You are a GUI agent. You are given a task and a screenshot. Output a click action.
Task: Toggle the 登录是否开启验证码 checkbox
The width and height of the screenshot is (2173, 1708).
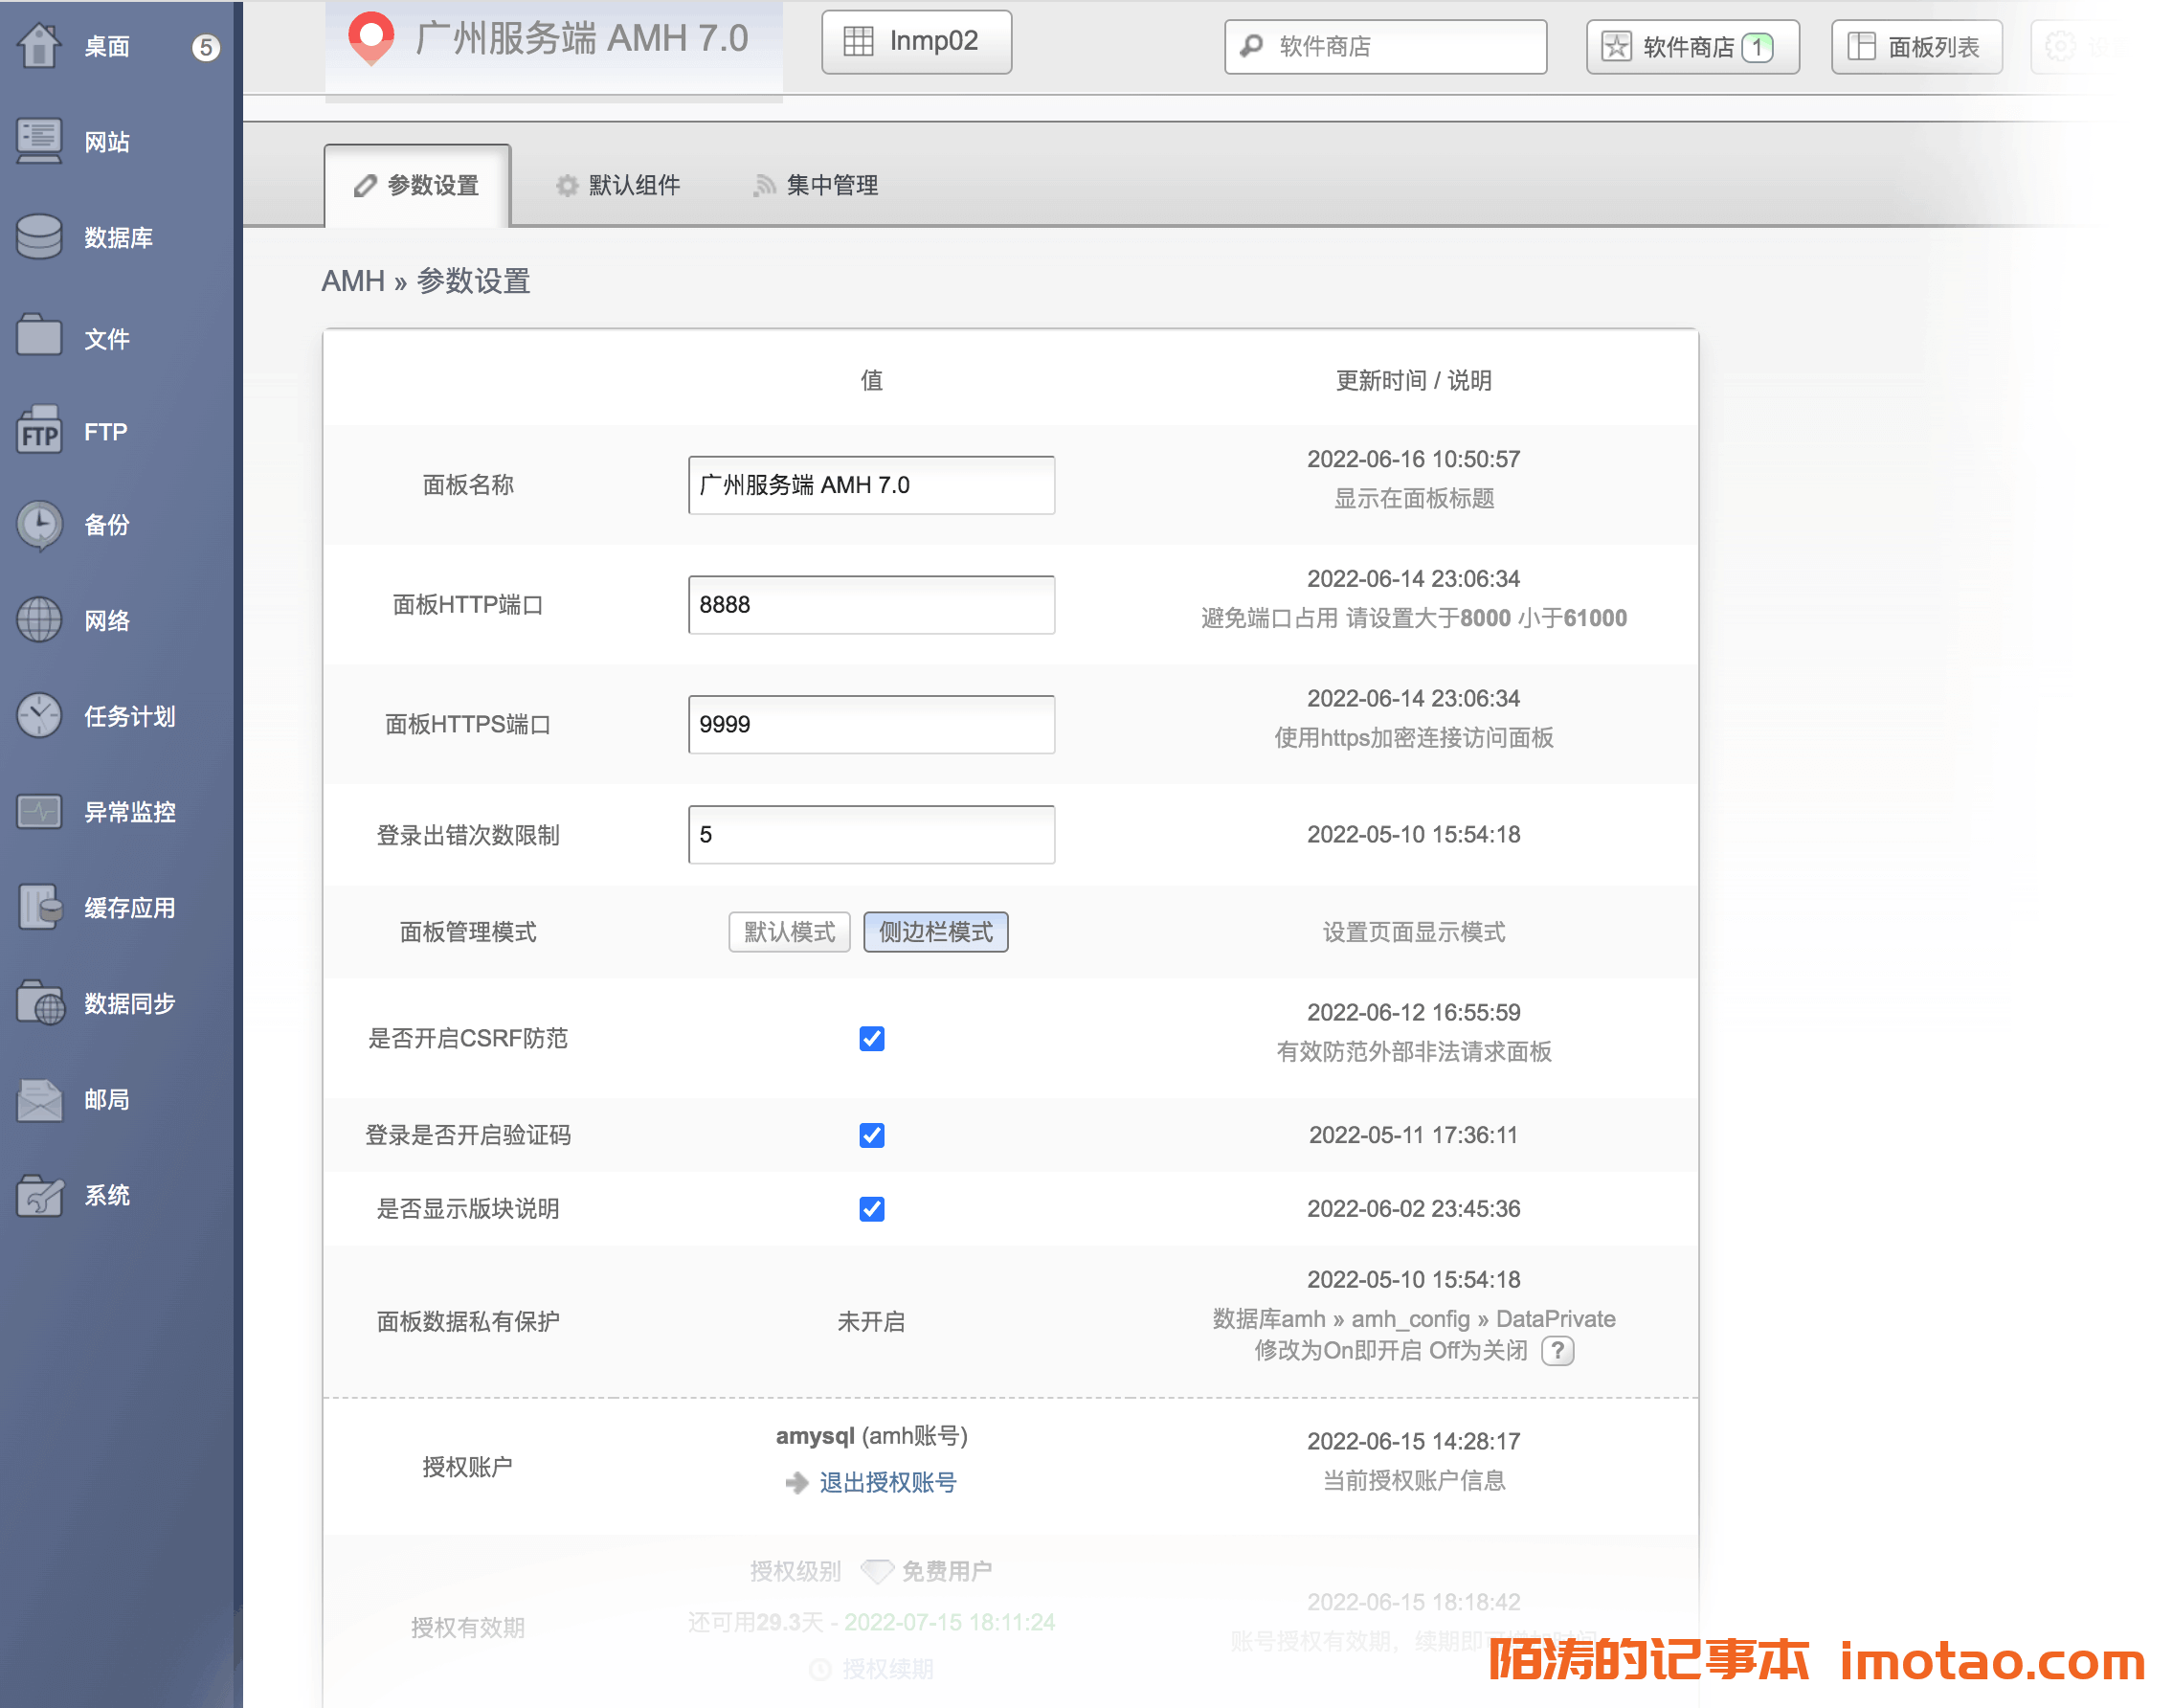tap(871, 1135)
